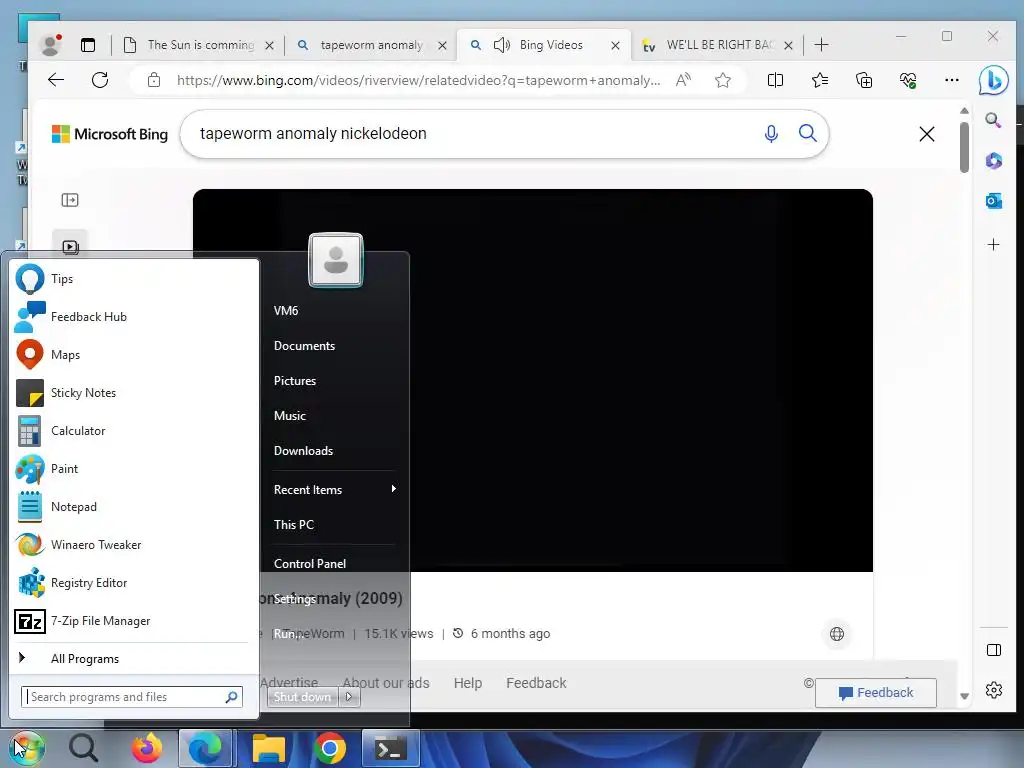The width and height of the screenshot is (1024, 768).
Task: Open a new browser tab
Action: pyautogui.click(x=822, y=45)
